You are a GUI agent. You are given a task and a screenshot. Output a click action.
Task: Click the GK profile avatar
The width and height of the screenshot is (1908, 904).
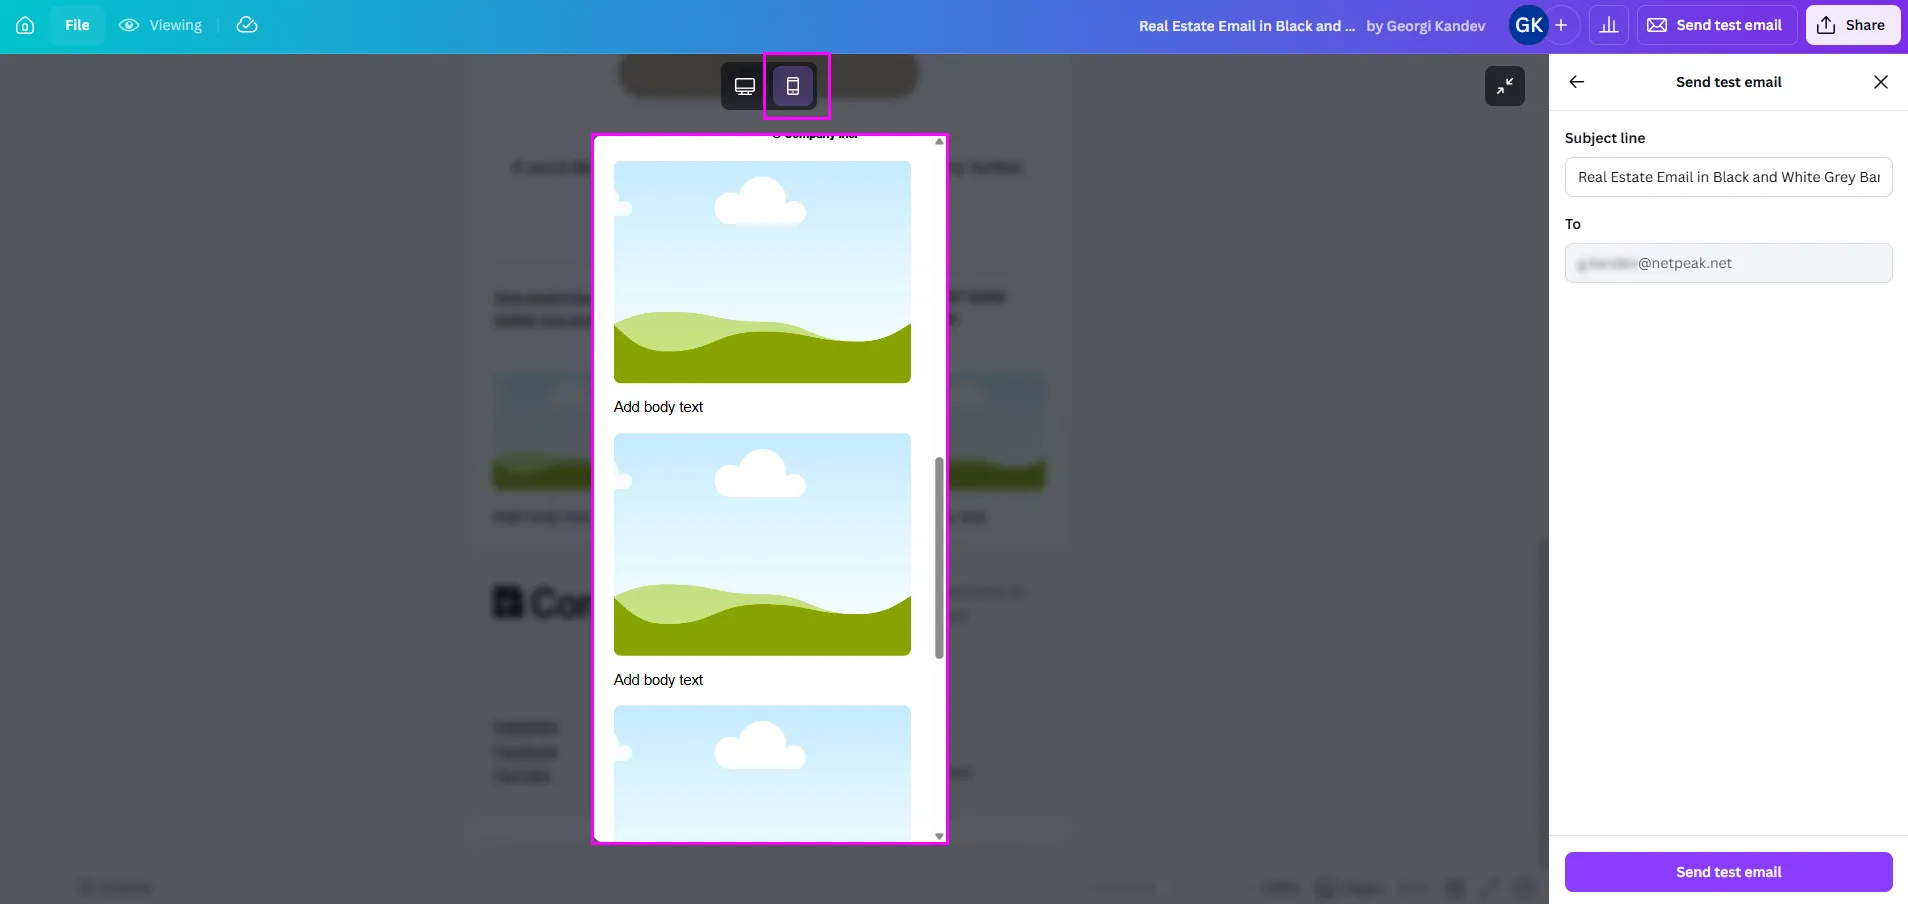point(1527,25)
